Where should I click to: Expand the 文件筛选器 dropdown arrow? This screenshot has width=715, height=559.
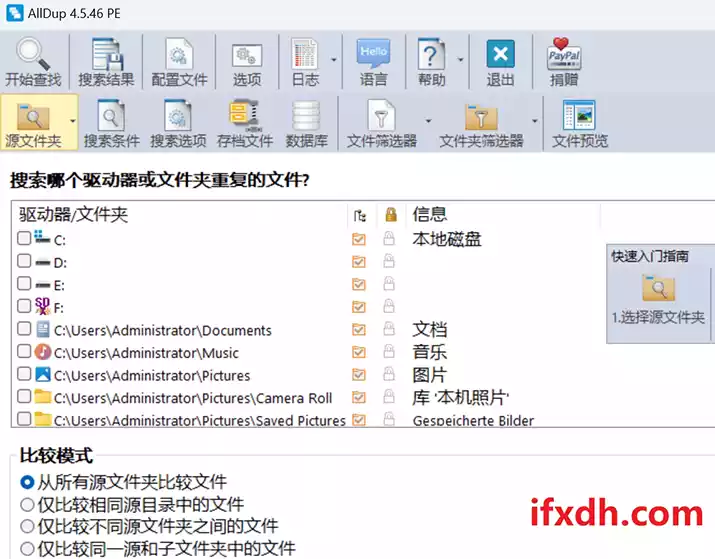coord(428,121)
